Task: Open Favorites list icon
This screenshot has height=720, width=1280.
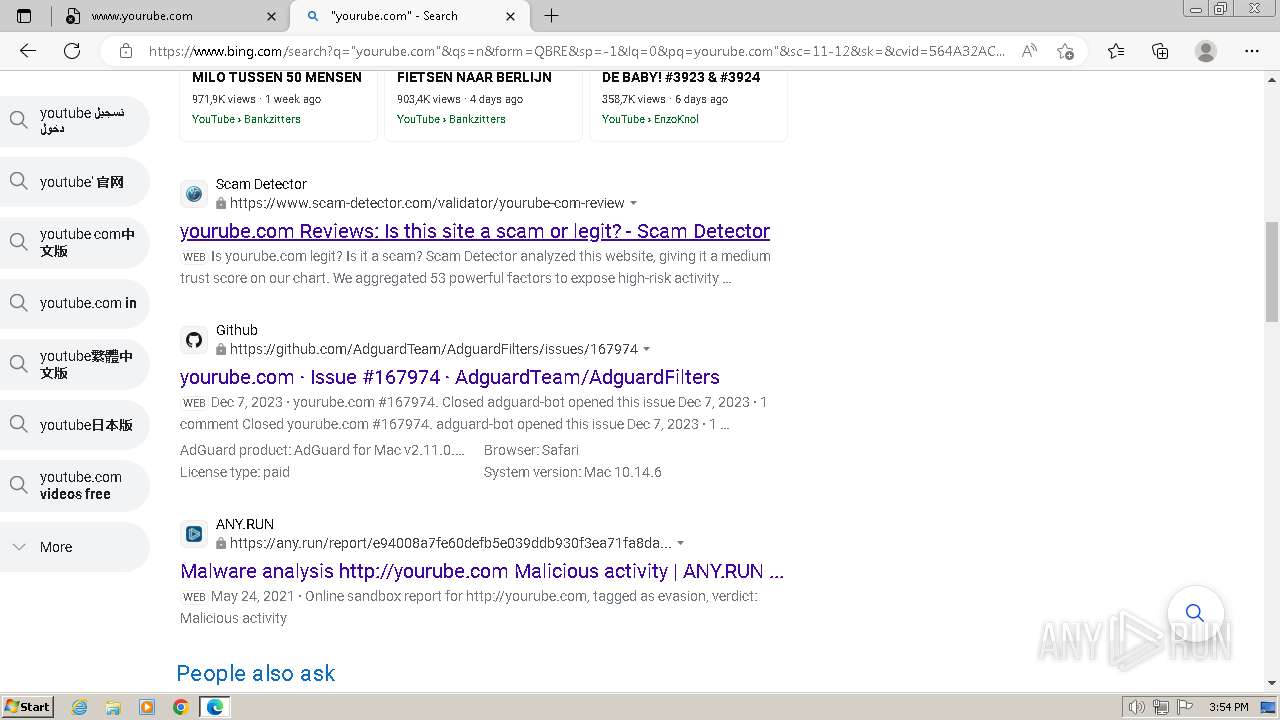Action: (1116, 51)
